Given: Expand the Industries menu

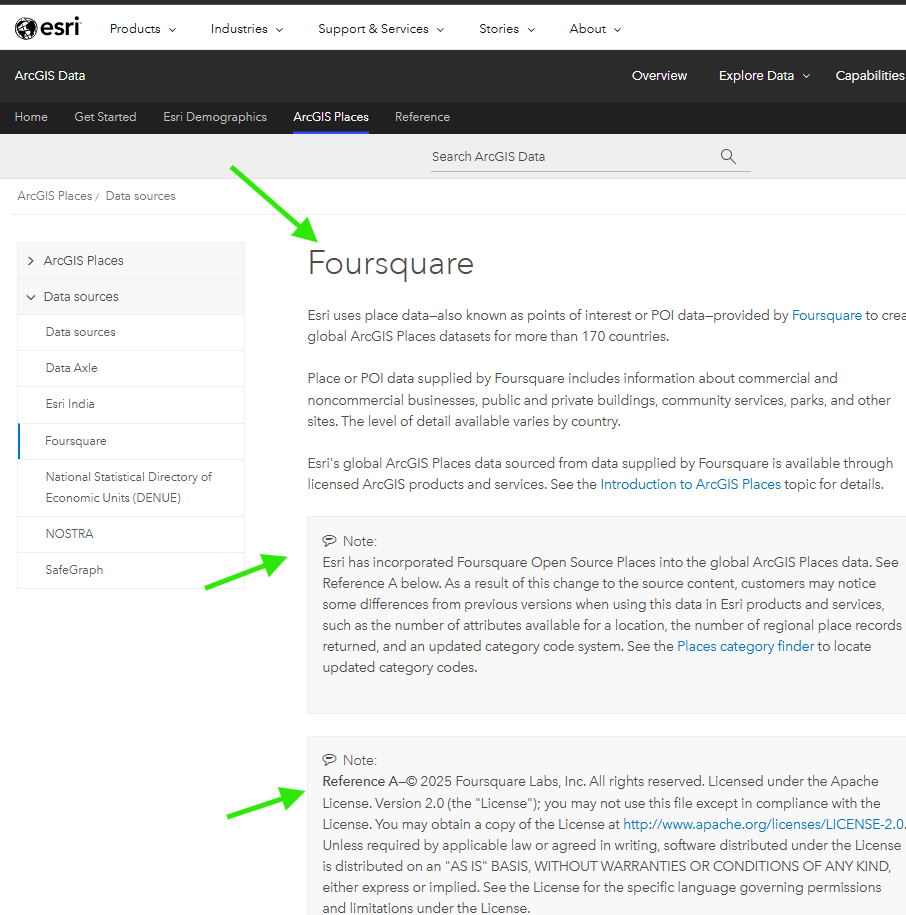Looking at the screenshot, I should point(246,29).
